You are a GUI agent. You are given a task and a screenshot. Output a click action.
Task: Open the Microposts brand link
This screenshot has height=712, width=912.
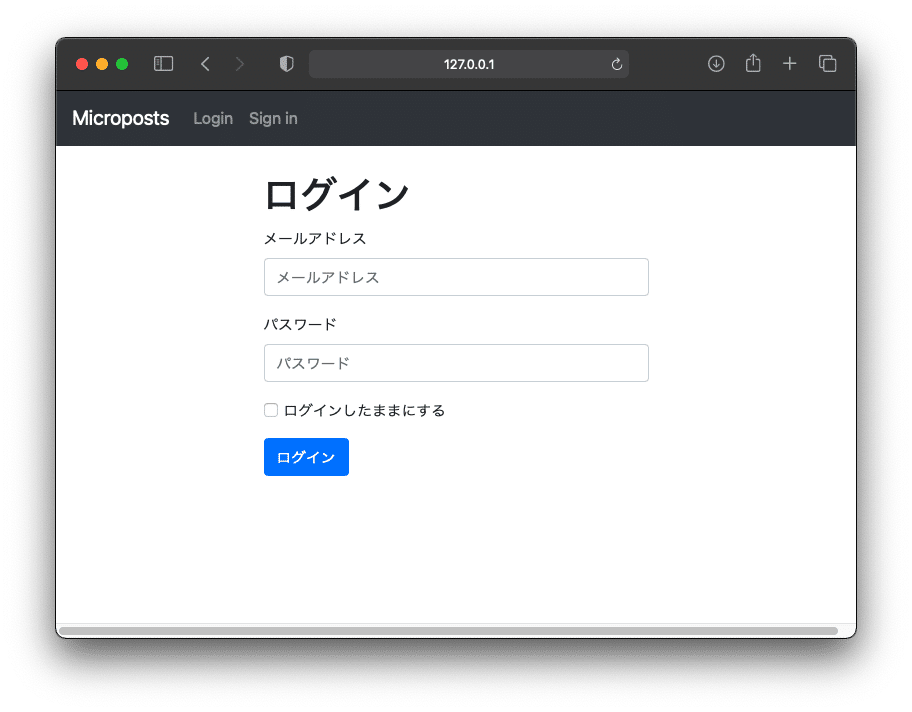(120, 119)
